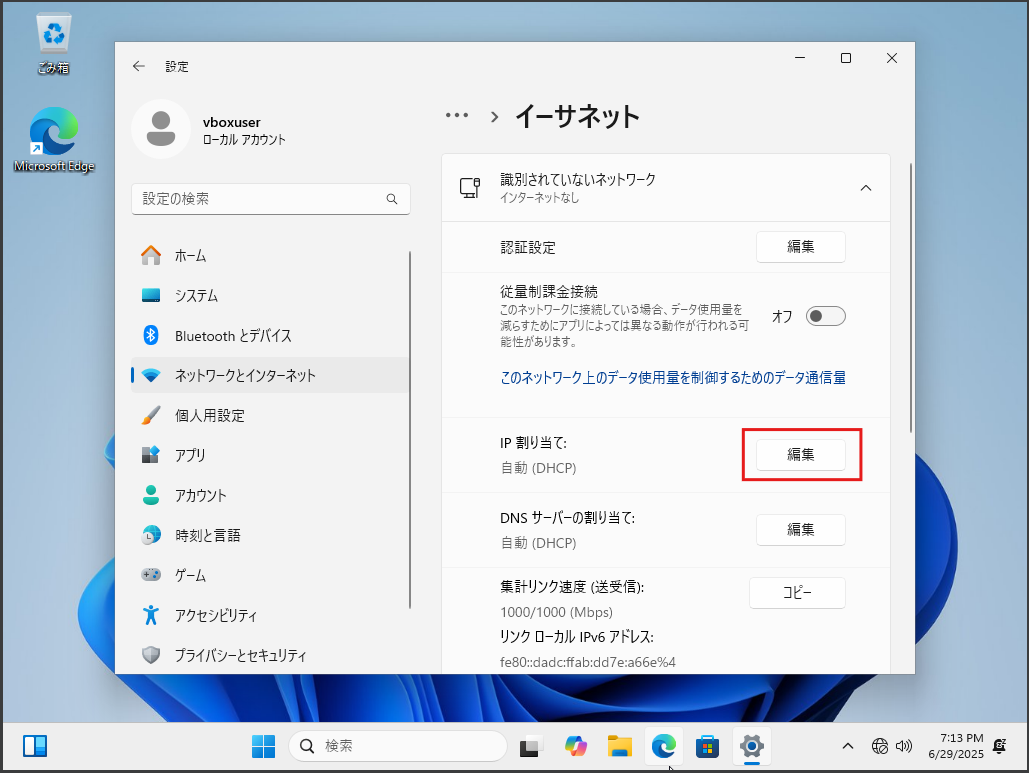Click 編集 for DNS サーバーの割り当て
This screenshot has width=1029, height=773.
pyautogui.click(x=801, y=530)
